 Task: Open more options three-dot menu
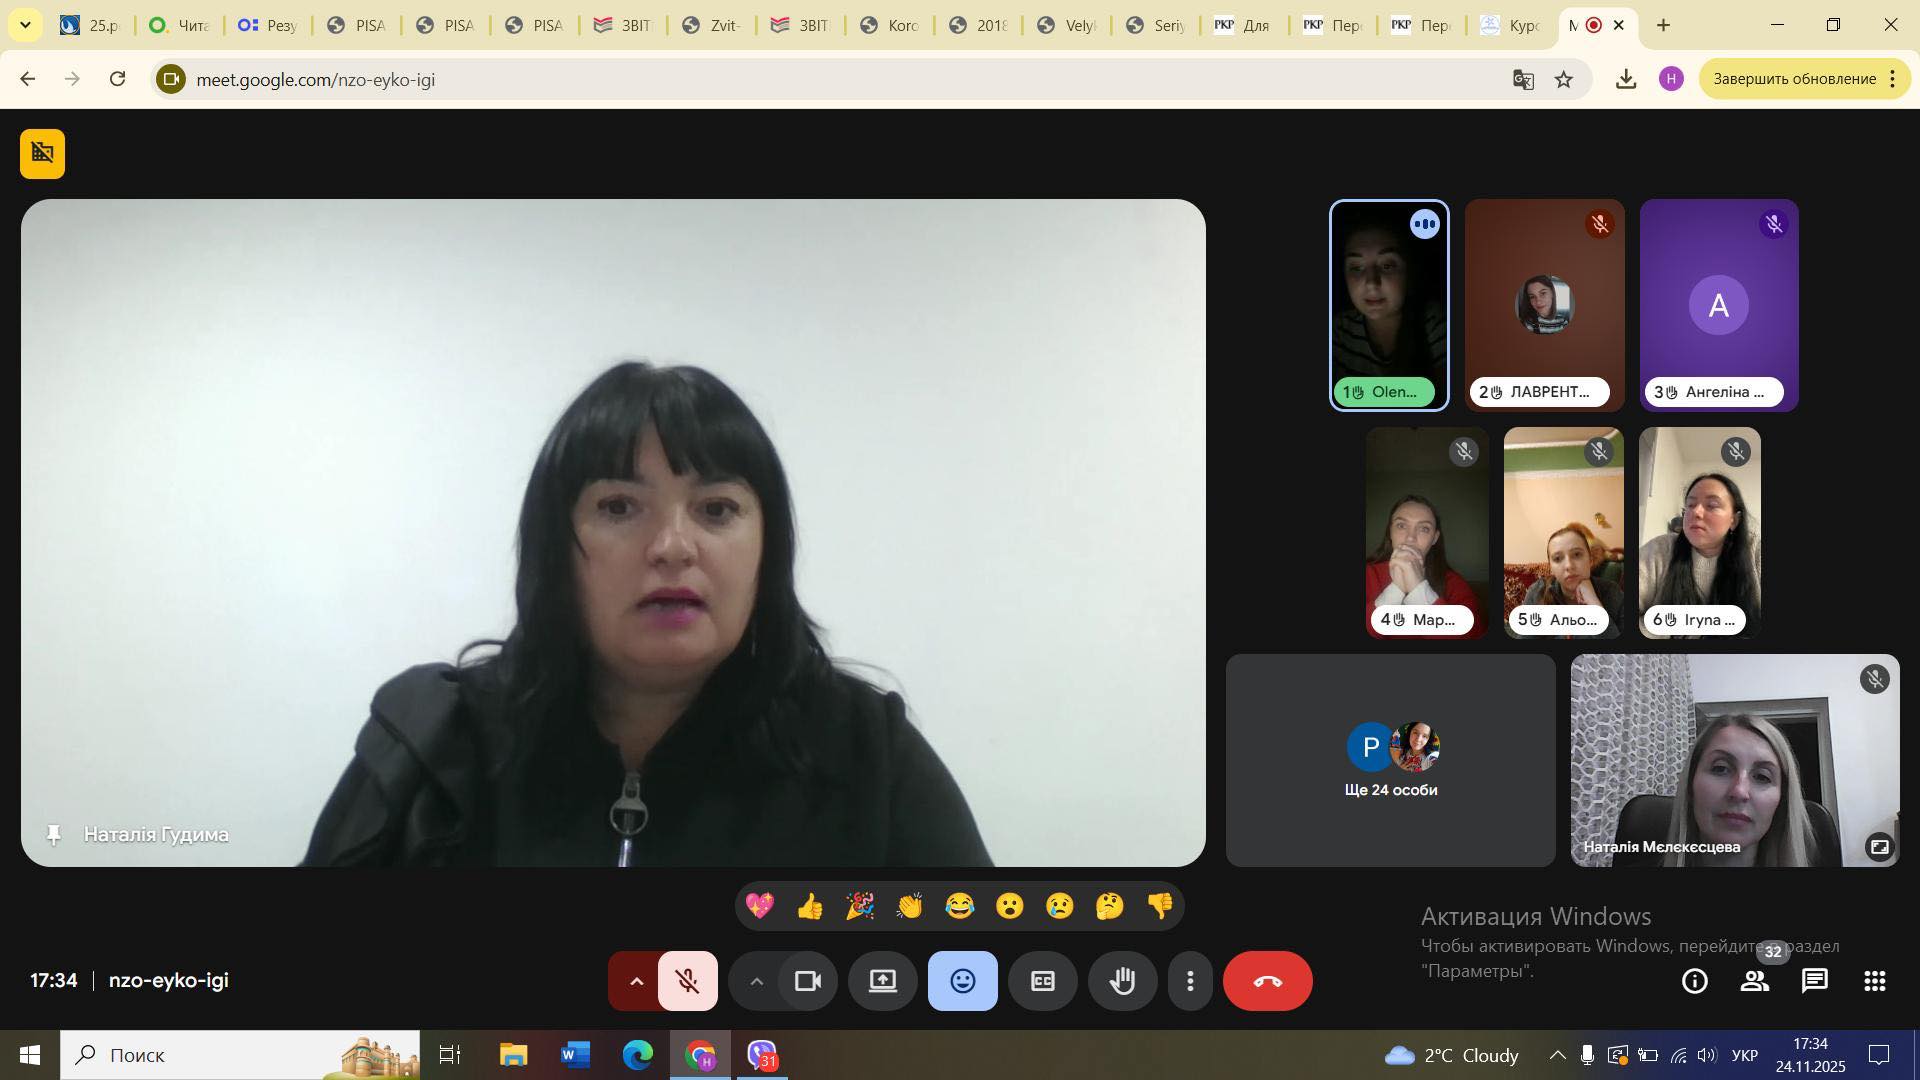[x=1190, y=981]
